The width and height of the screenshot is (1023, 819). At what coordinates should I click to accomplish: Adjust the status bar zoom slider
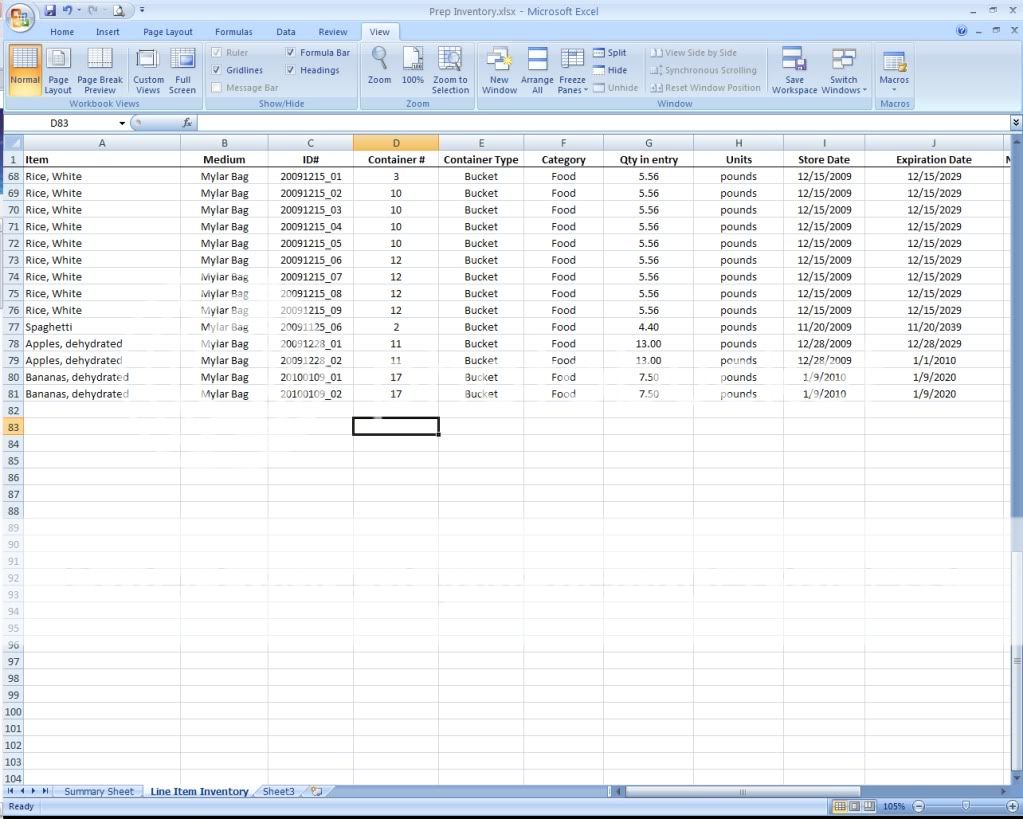(x=966, y=807)
